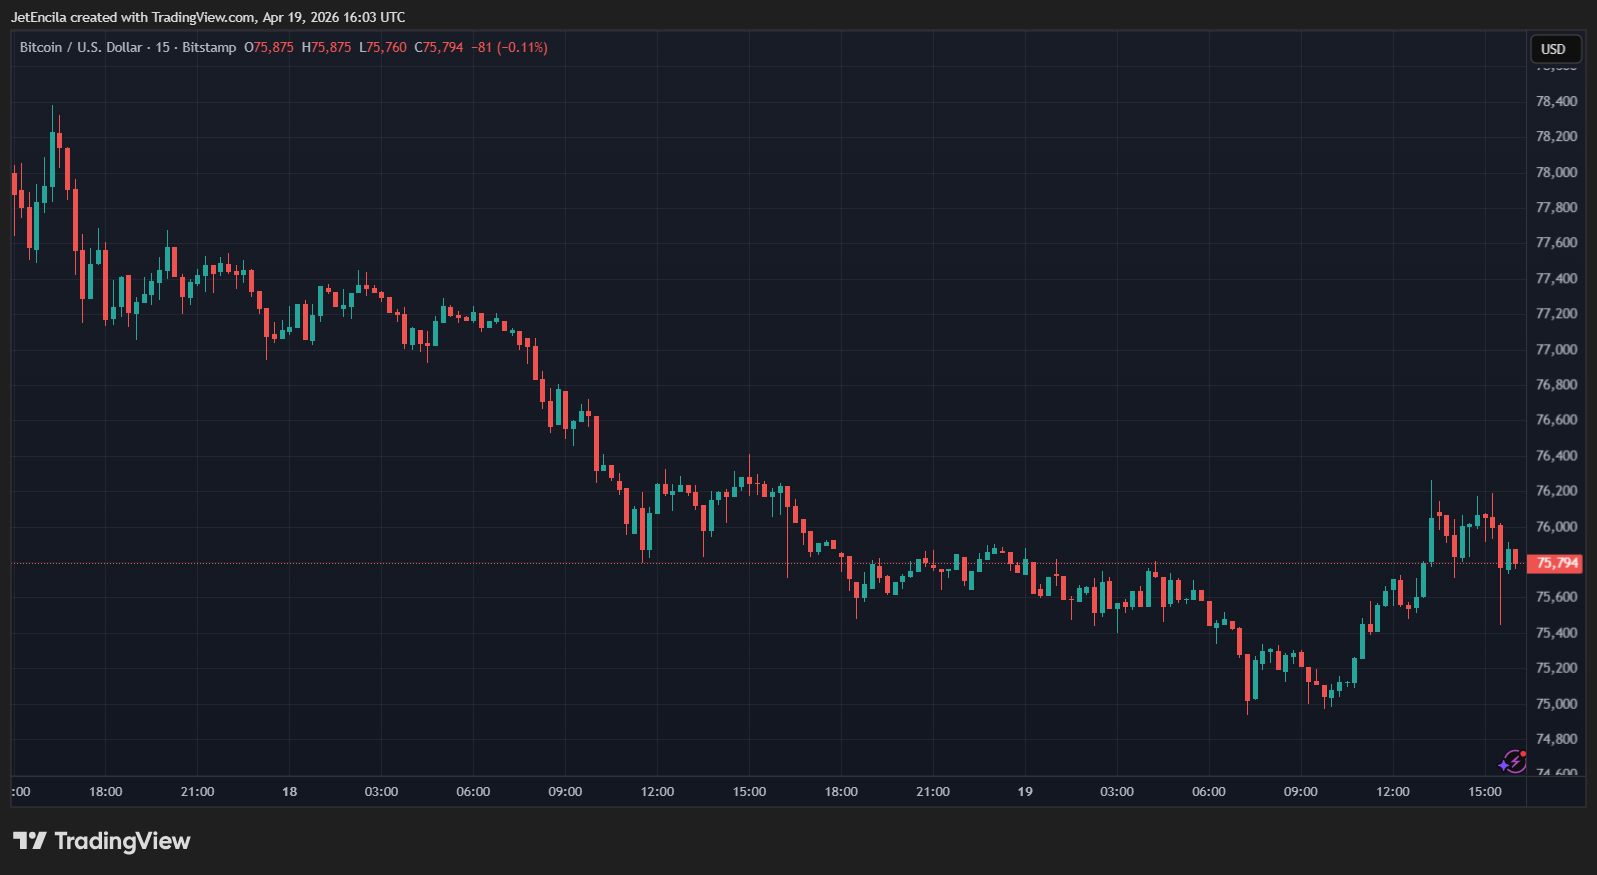This screenshot has width=1597, height=875.
Task: Click the last 15:00 time axis label
Action: pyautogui.click(x=1484, y=791)
